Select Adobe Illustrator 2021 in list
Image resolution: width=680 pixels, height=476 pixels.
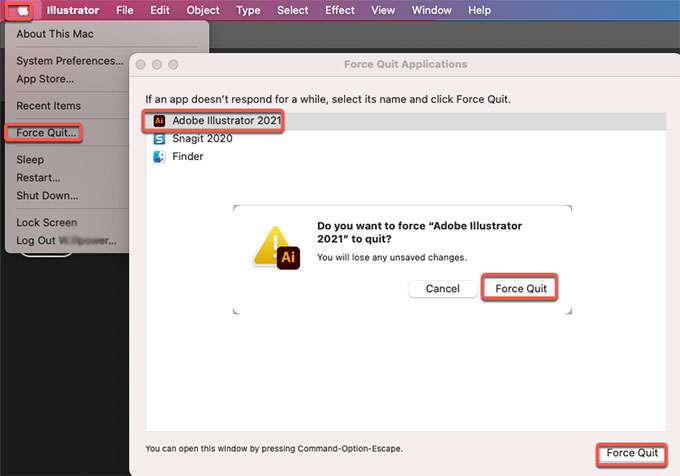[405, 121]
